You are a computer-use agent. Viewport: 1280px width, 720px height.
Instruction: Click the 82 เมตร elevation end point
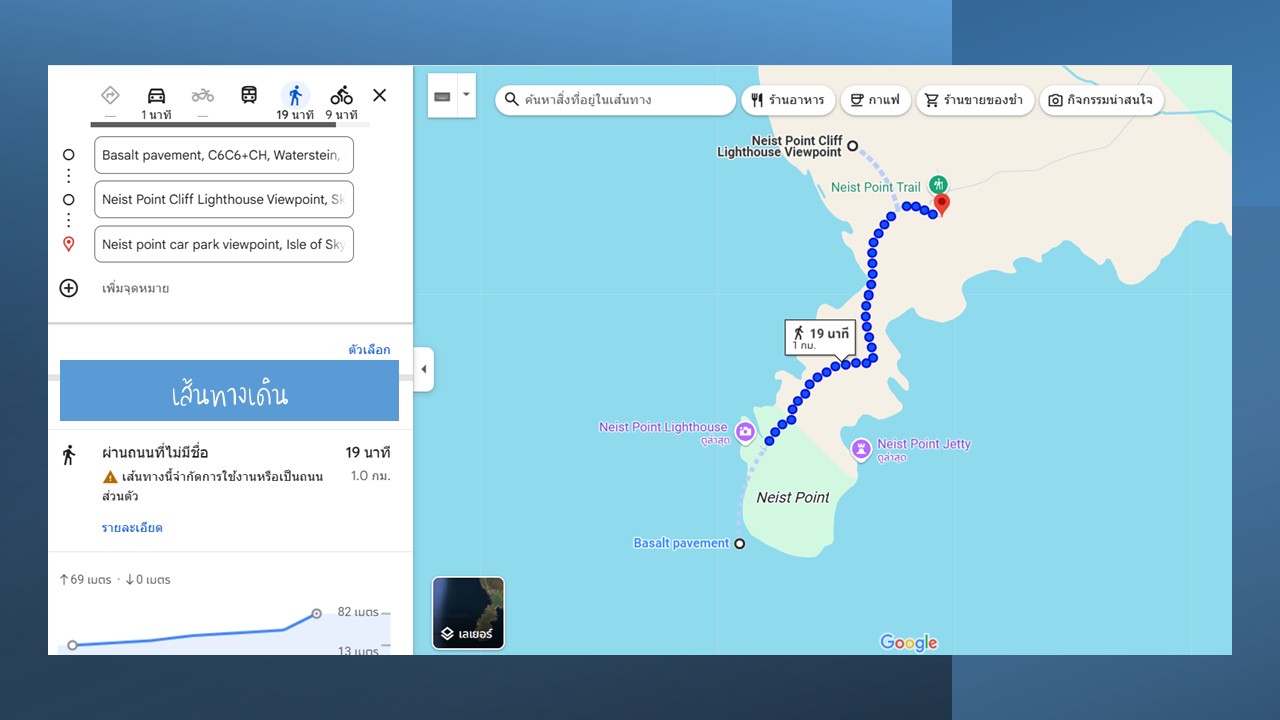(317, 613)
